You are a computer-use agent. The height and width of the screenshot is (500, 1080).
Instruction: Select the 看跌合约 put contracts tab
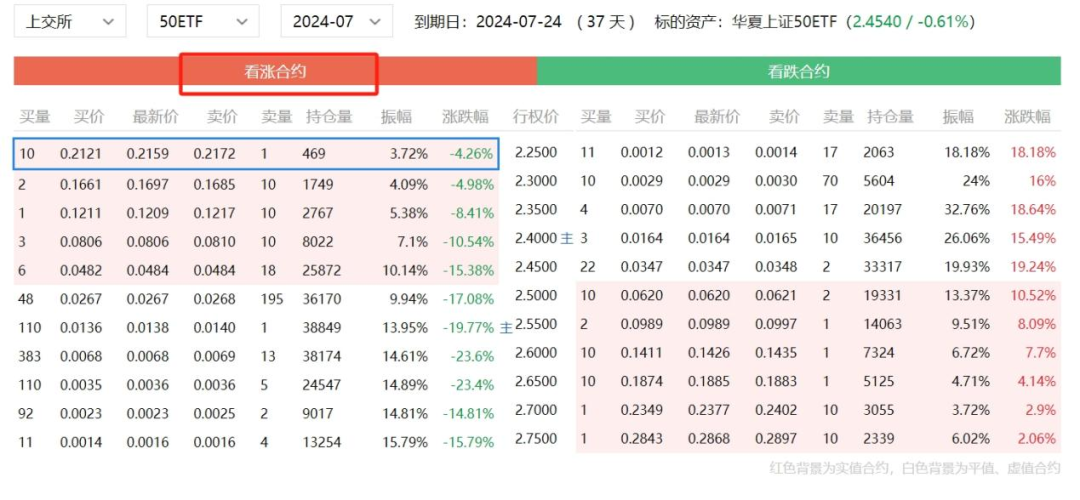click(799, 72)
